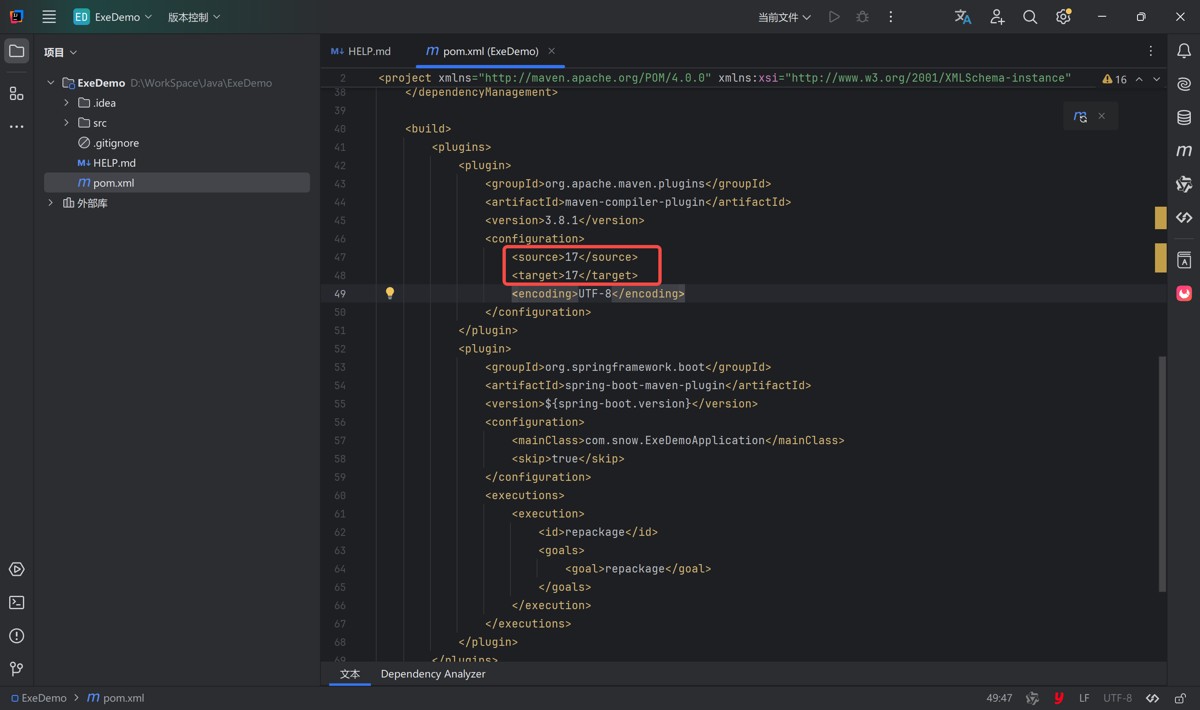Image resolution: width=1200 pixels, height=710 pixels.
Task: Open the 当前文件 run configuration dropdown
Action: (784, 17)
